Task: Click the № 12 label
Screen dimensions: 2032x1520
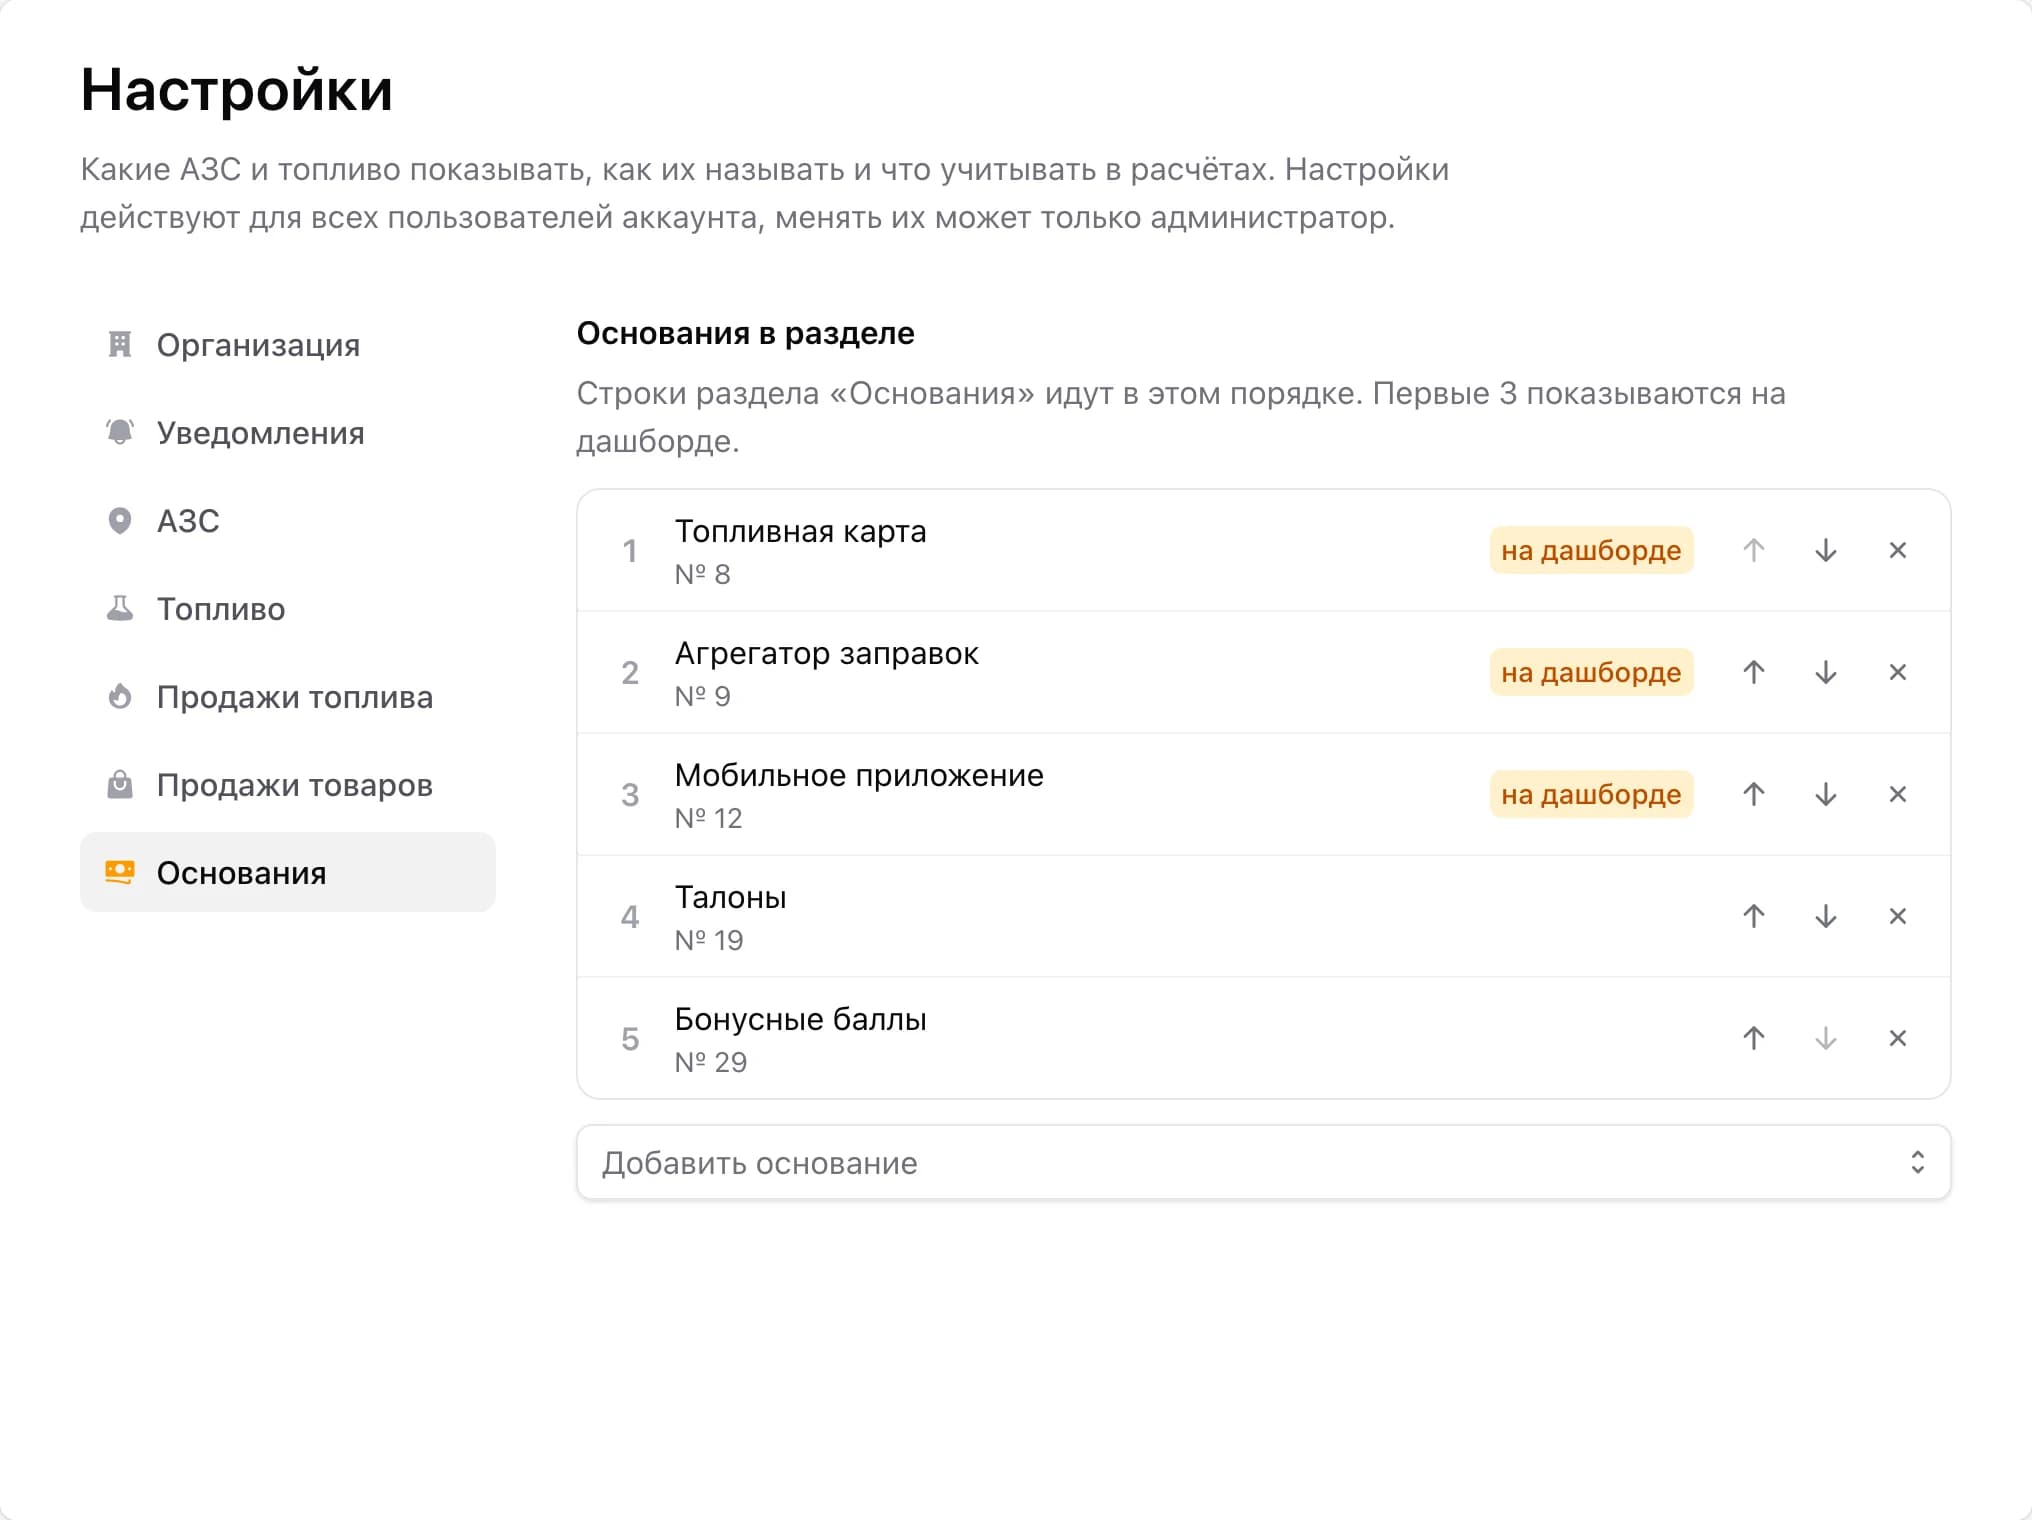Action: [708, 818]
